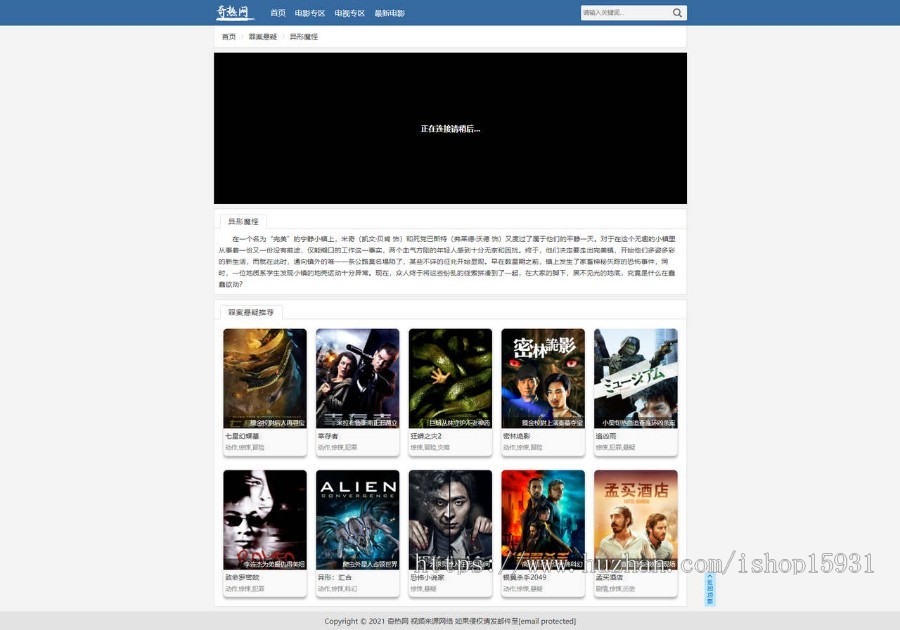This screenshot has width=900, height=630.
Task: Open 电影专区 in the top navigation
Action: pyautogui.click(x=310, y=13)
